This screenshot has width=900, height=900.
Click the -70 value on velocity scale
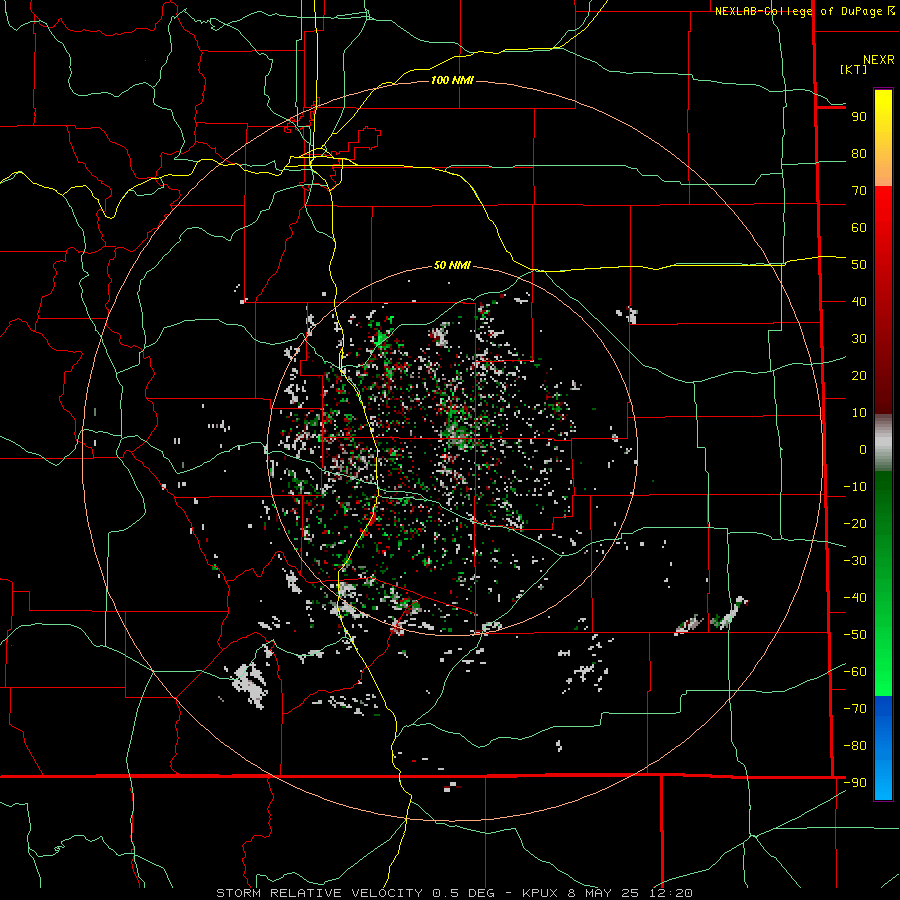click(855, 709)
